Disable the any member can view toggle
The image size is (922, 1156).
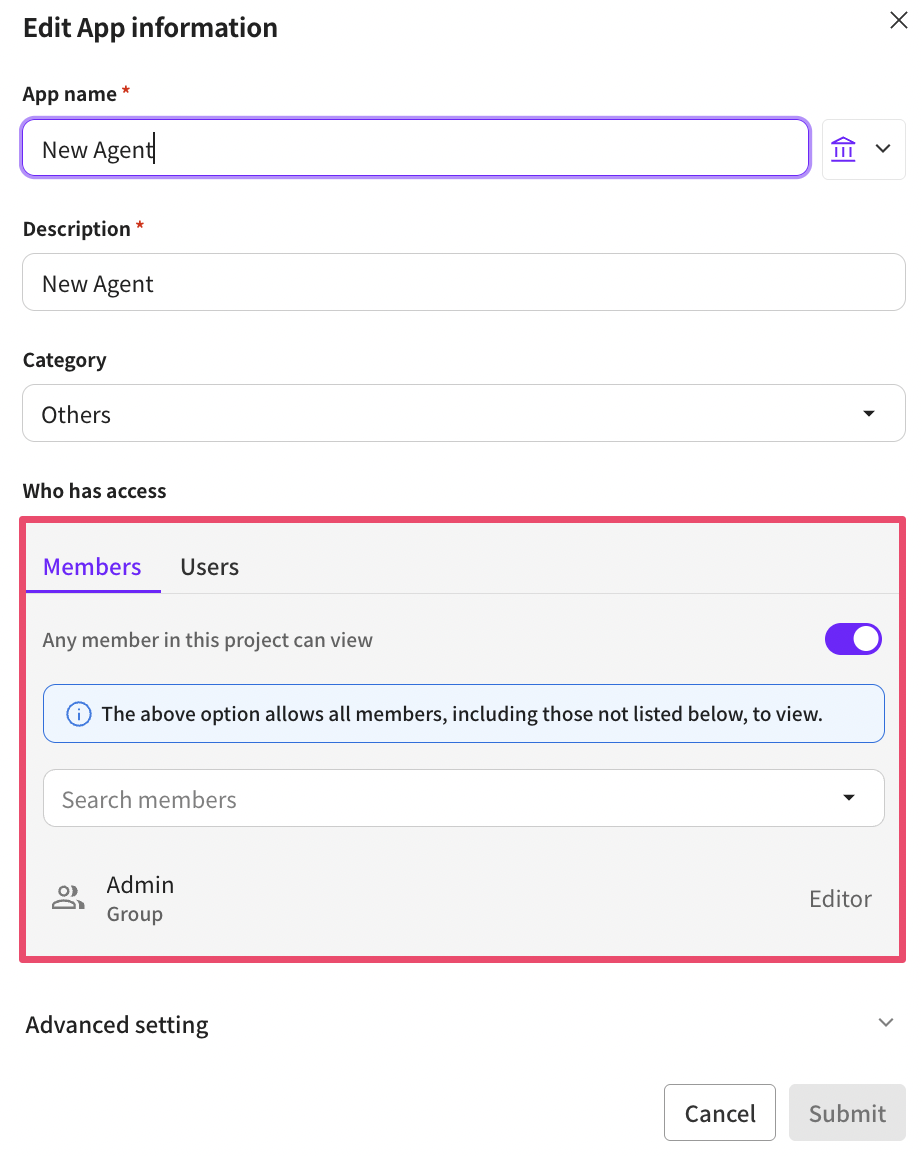coord(853,640)
